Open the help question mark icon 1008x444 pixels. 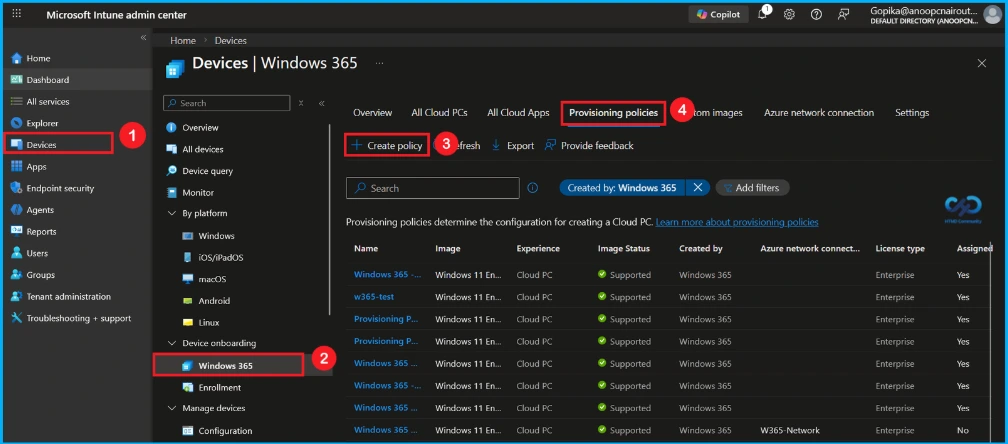coord(816,14)
